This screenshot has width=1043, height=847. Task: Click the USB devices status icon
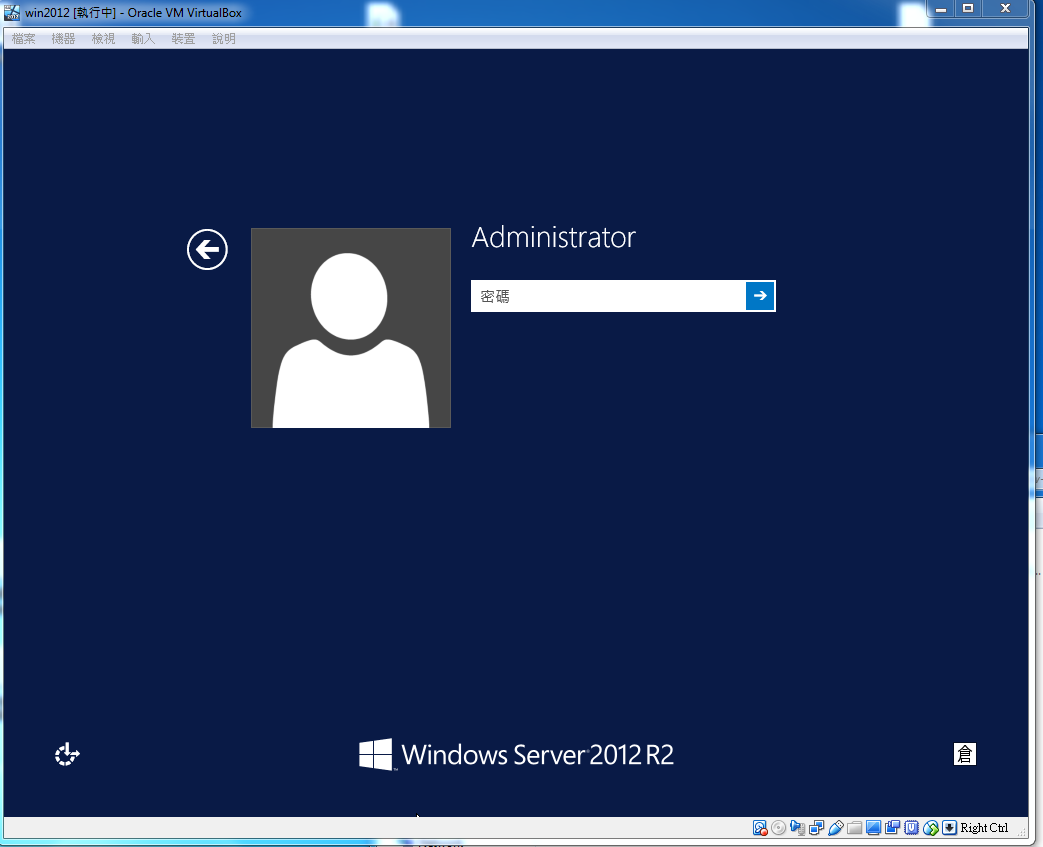pos(835,828)
